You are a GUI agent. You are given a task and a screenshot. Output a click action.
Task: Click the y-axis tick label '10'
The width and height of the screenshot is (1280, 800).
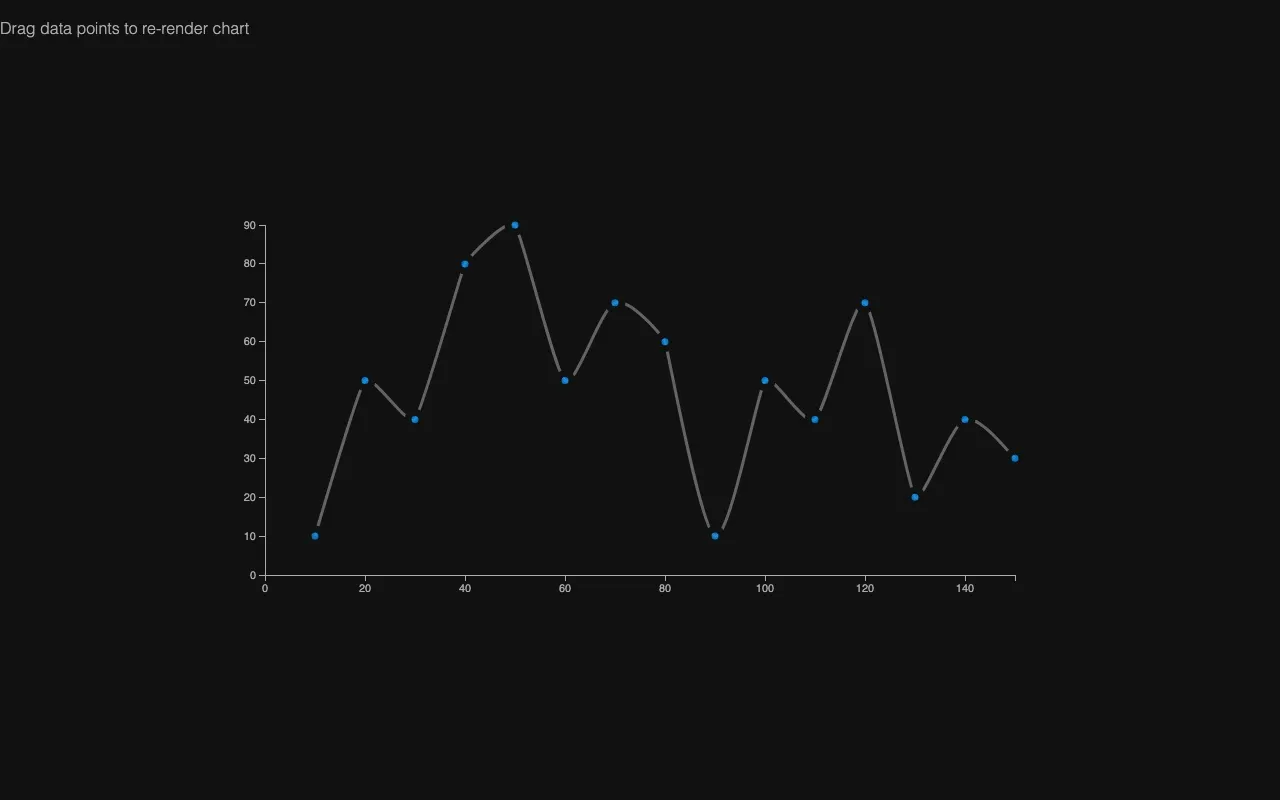(x=250, y=537)
